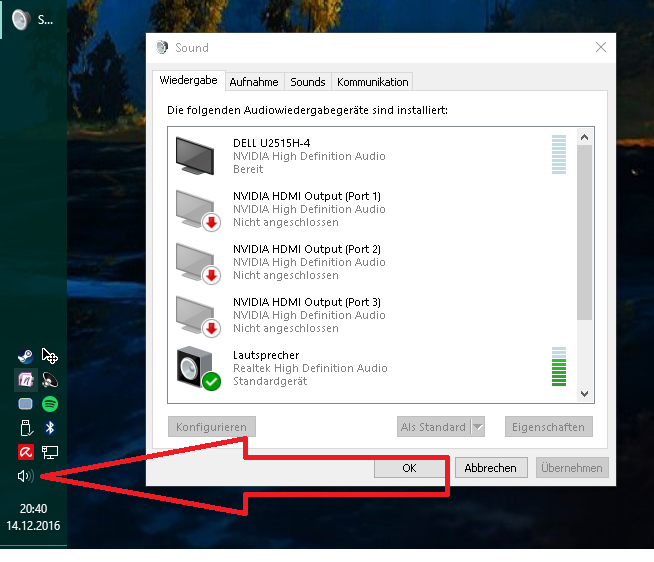Screen dimensions: 654x562
Task: Click the Lautsprecher speaker device icon
Action: [x=198, y=368]
